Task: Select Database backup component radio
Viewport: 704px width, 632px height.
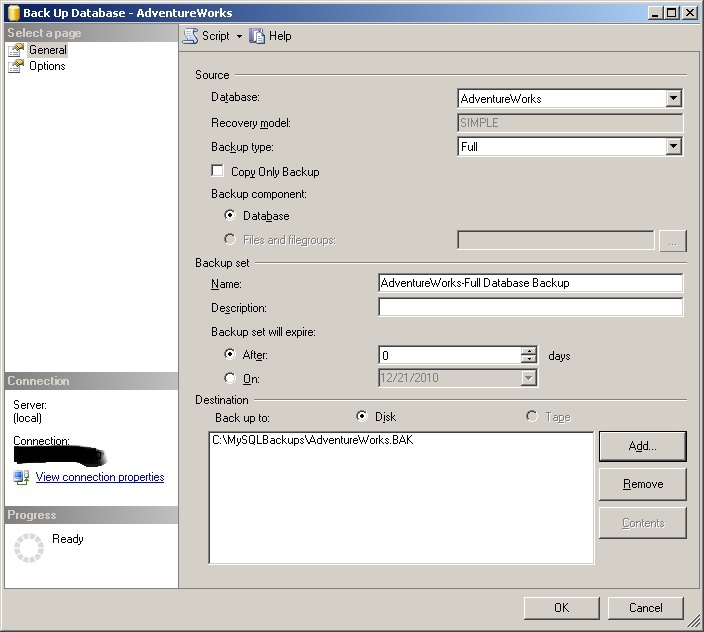Action: pos(230,215)
